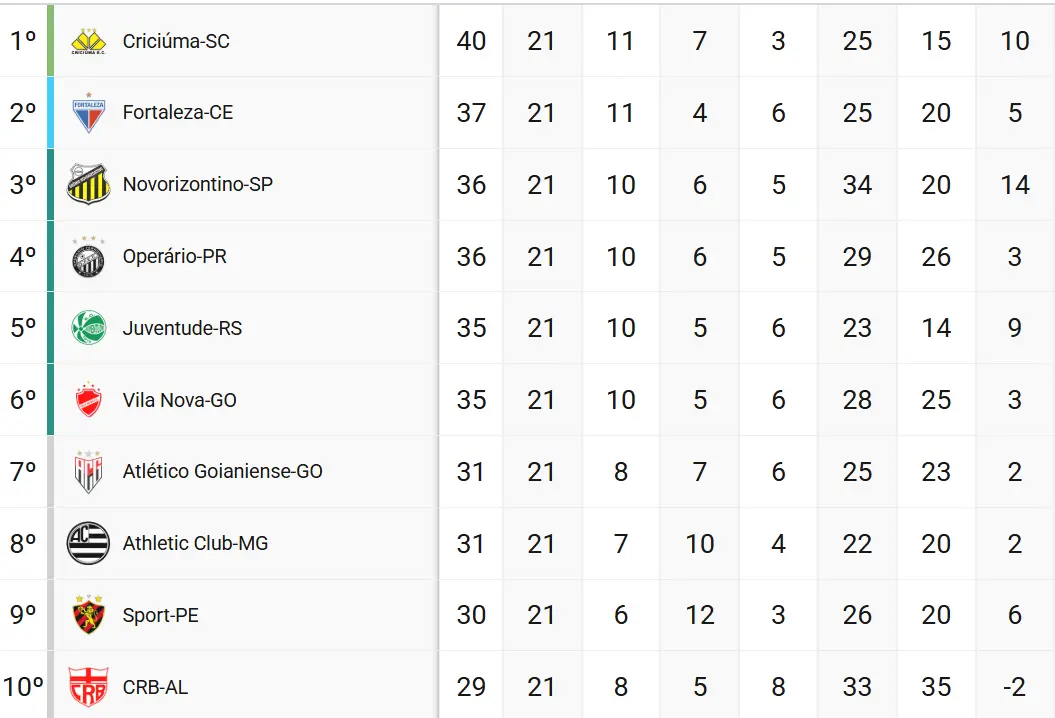Click the Novorizontino-SP team name

198,184
